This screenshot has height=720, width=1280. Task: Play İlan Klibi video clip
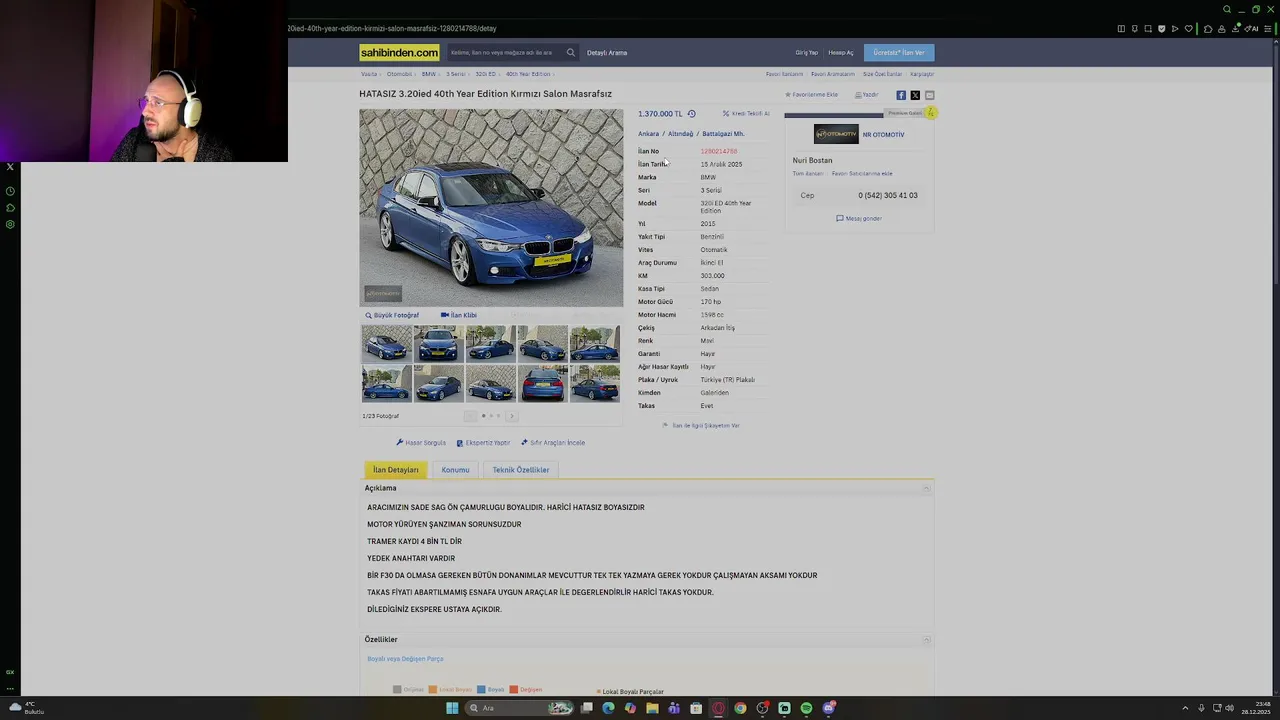459,315
